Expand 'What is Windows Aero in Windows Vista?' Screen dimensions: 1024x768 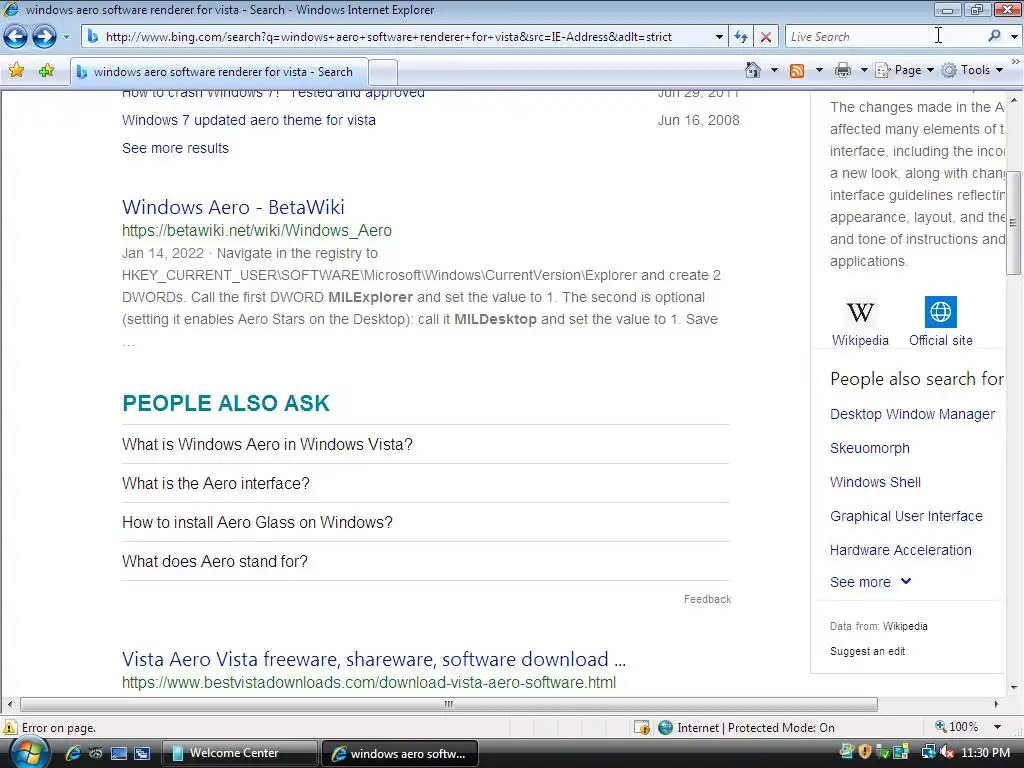pyautogui.click(x=425, y=444)
